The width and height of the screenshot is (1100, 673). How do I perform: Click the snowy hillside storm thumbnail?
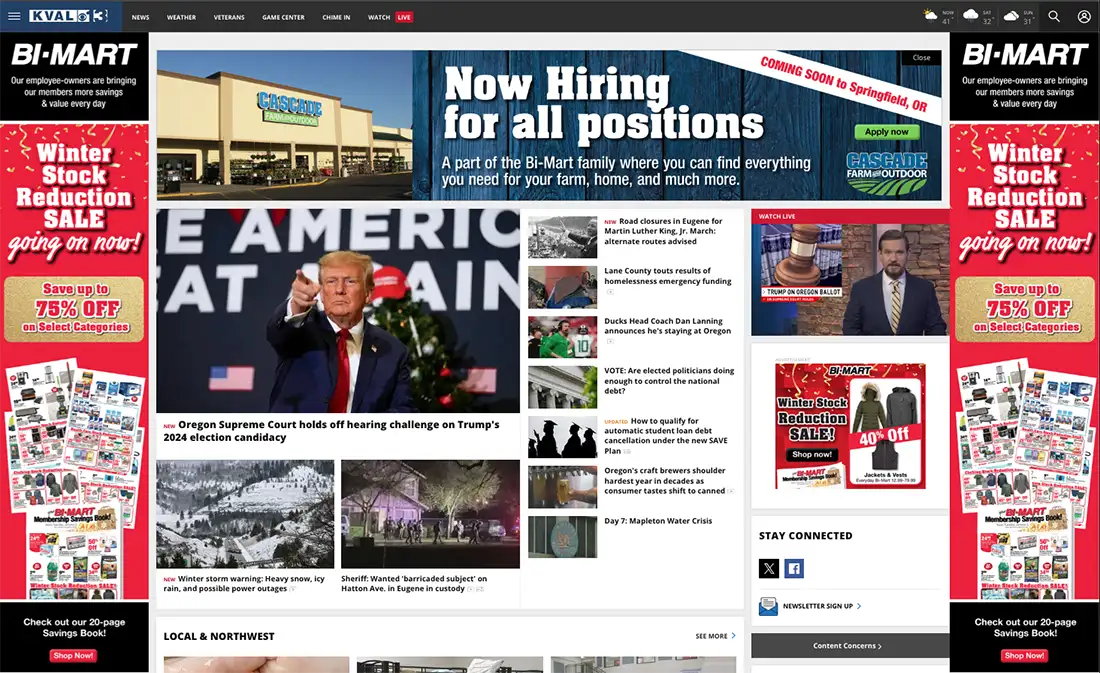pyautogui.click(x=245, y=514)
